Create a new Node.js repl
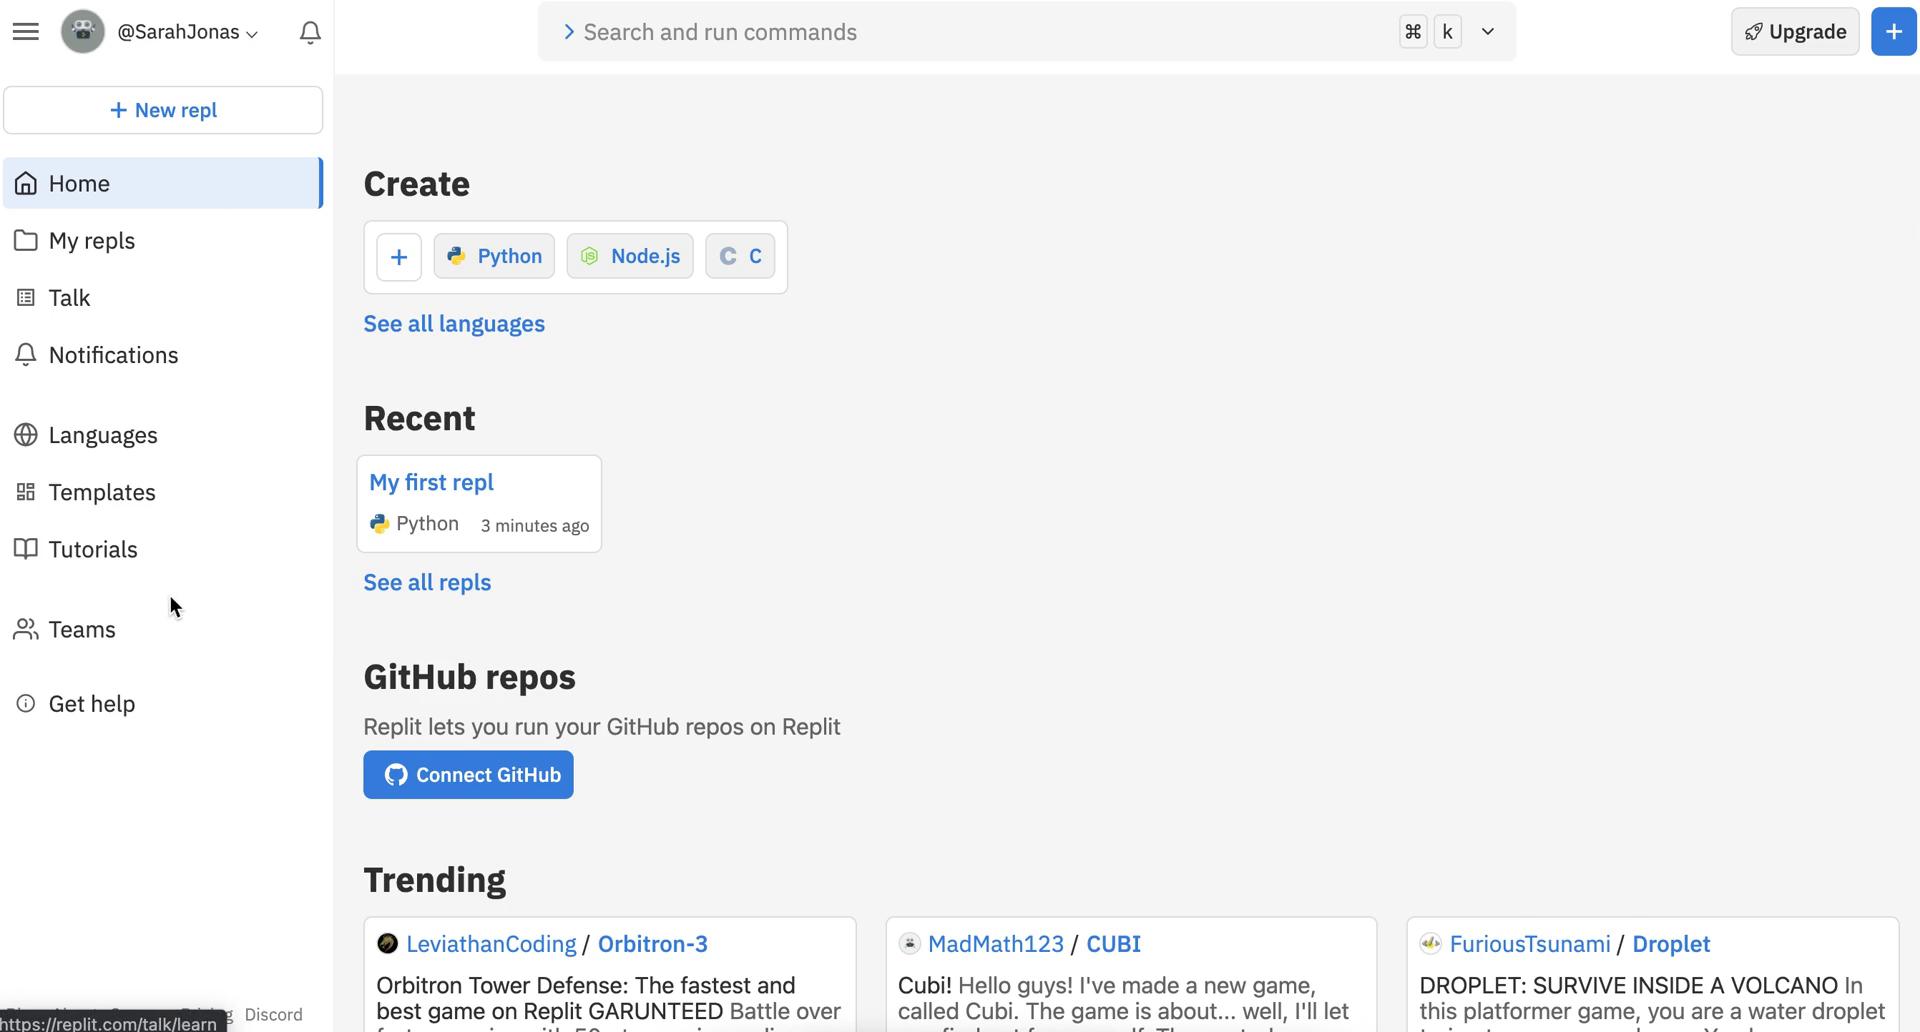The image size is (1920, 1032). [x=629, y=256]
